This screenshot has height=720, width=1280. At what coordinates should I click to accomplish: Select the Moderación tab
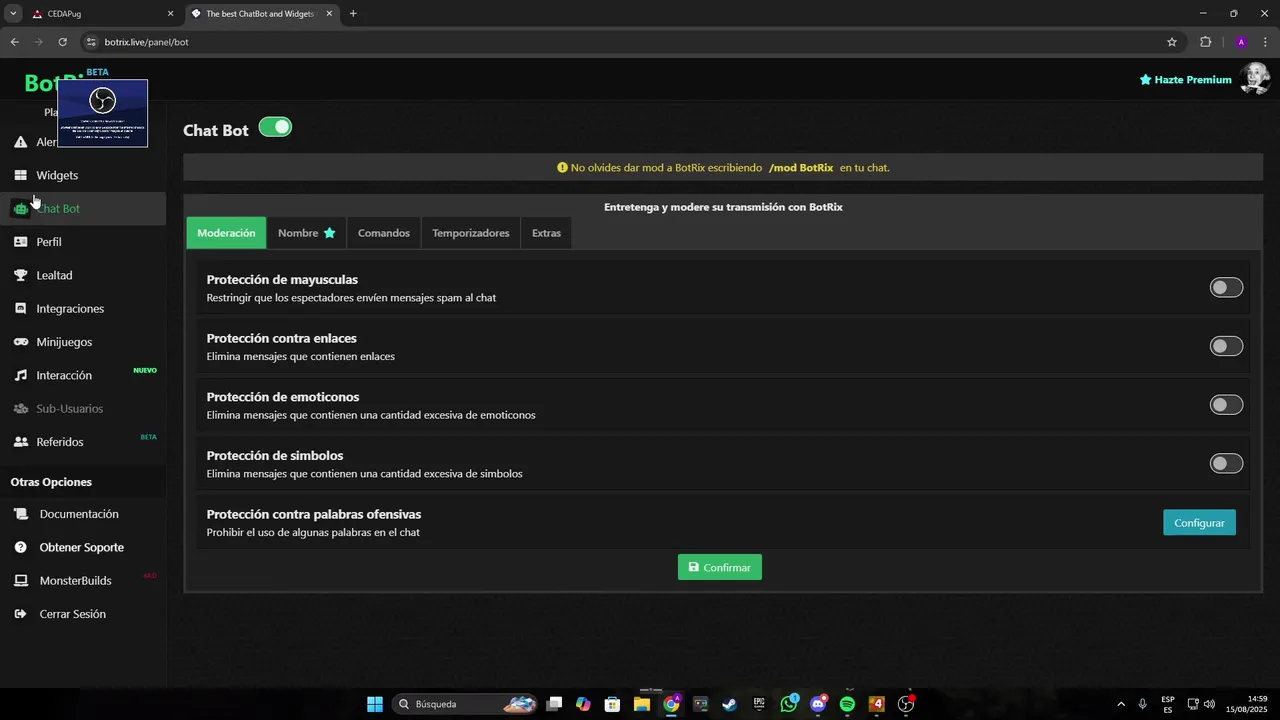point(226,233)
